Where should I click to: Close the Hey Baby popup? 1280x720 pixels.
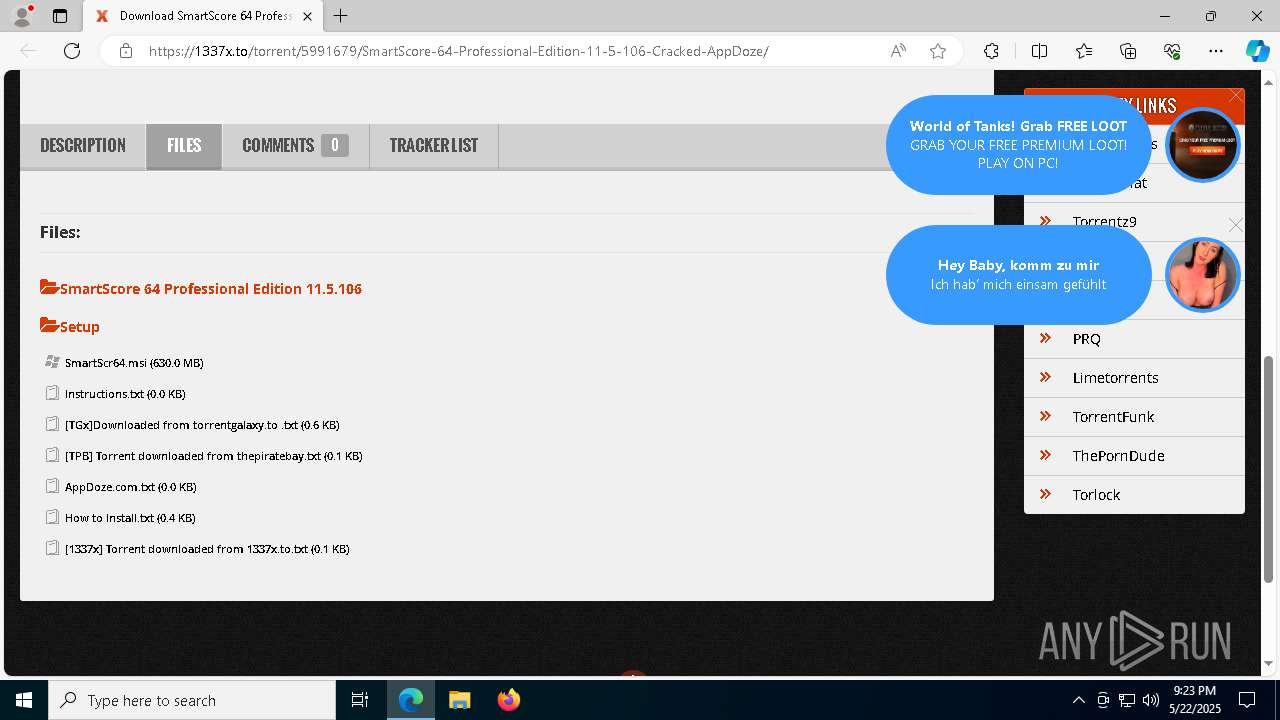[1236, 226]
